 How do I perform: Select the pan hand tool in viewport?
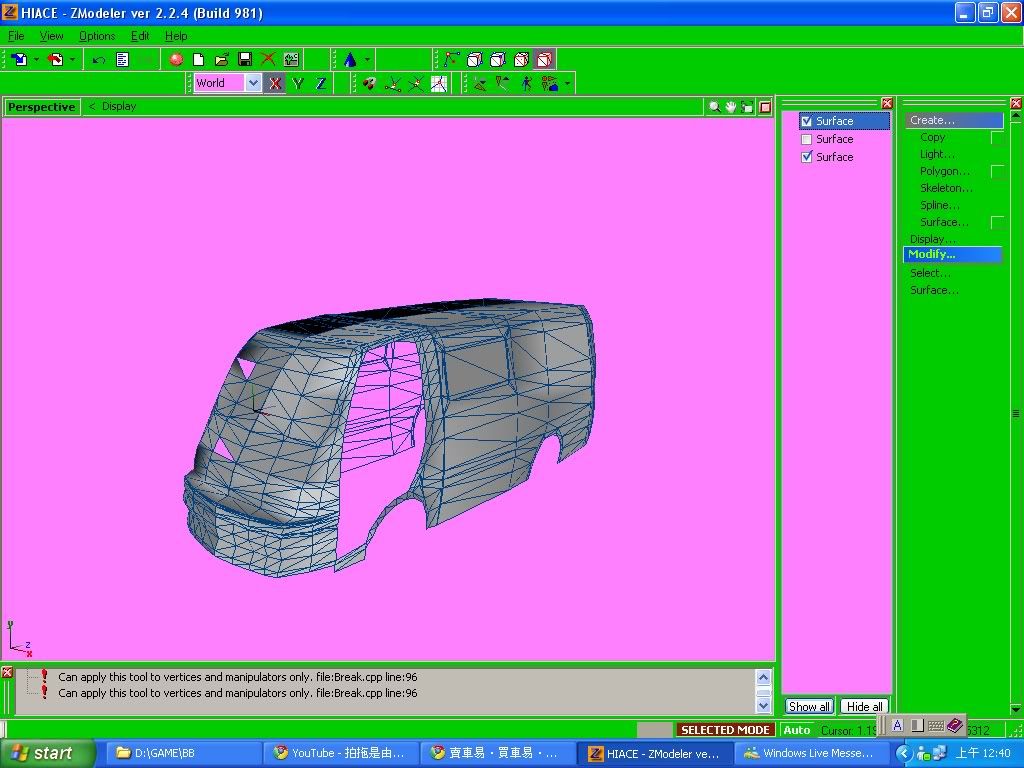(x=731, y=107)
